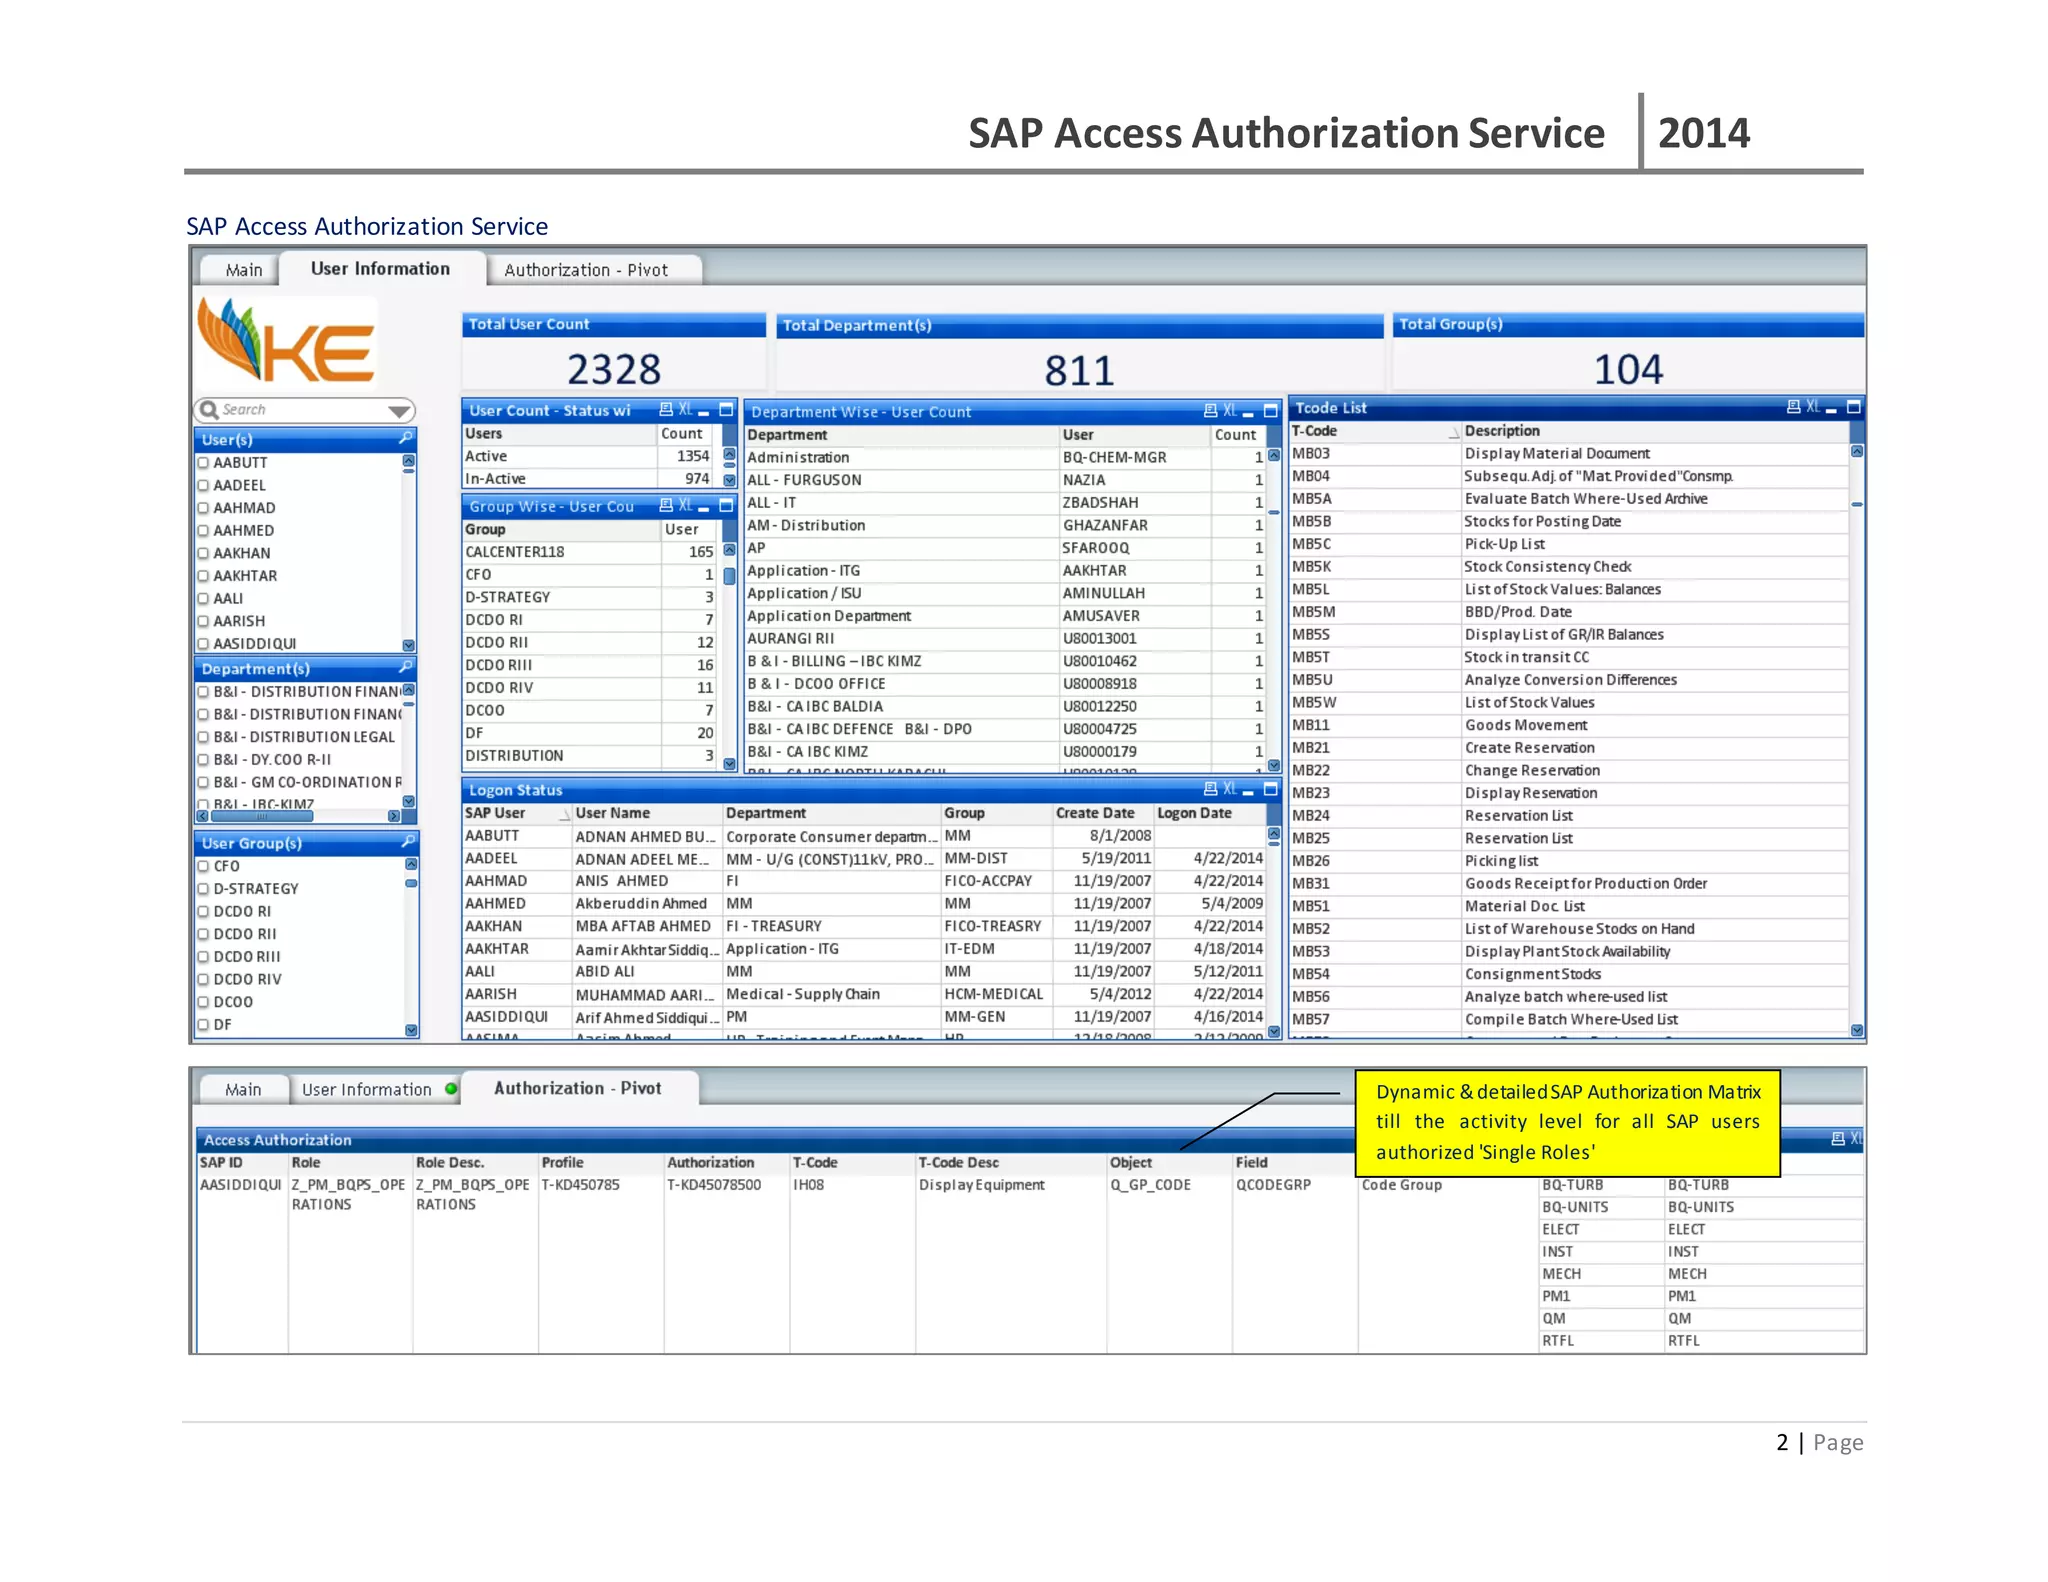2048x1582 pixels.
Task: Switch to the Authorization - Pivot tab
Action: click(x=585, y=270)
